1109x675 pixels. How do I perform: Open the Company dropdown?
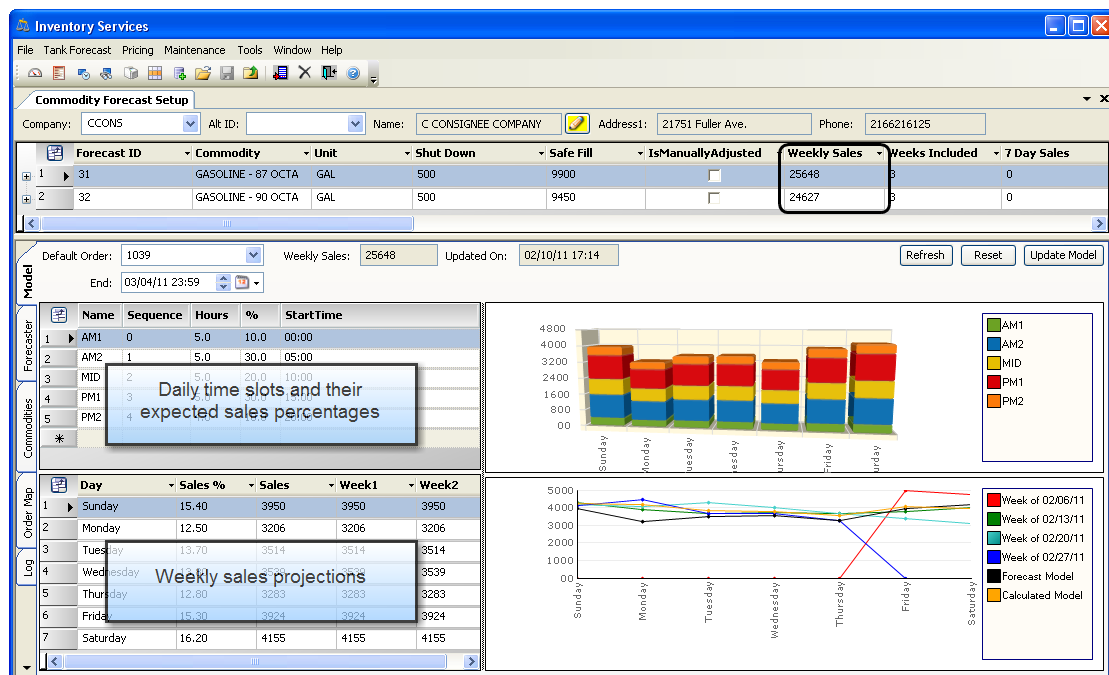191,124
